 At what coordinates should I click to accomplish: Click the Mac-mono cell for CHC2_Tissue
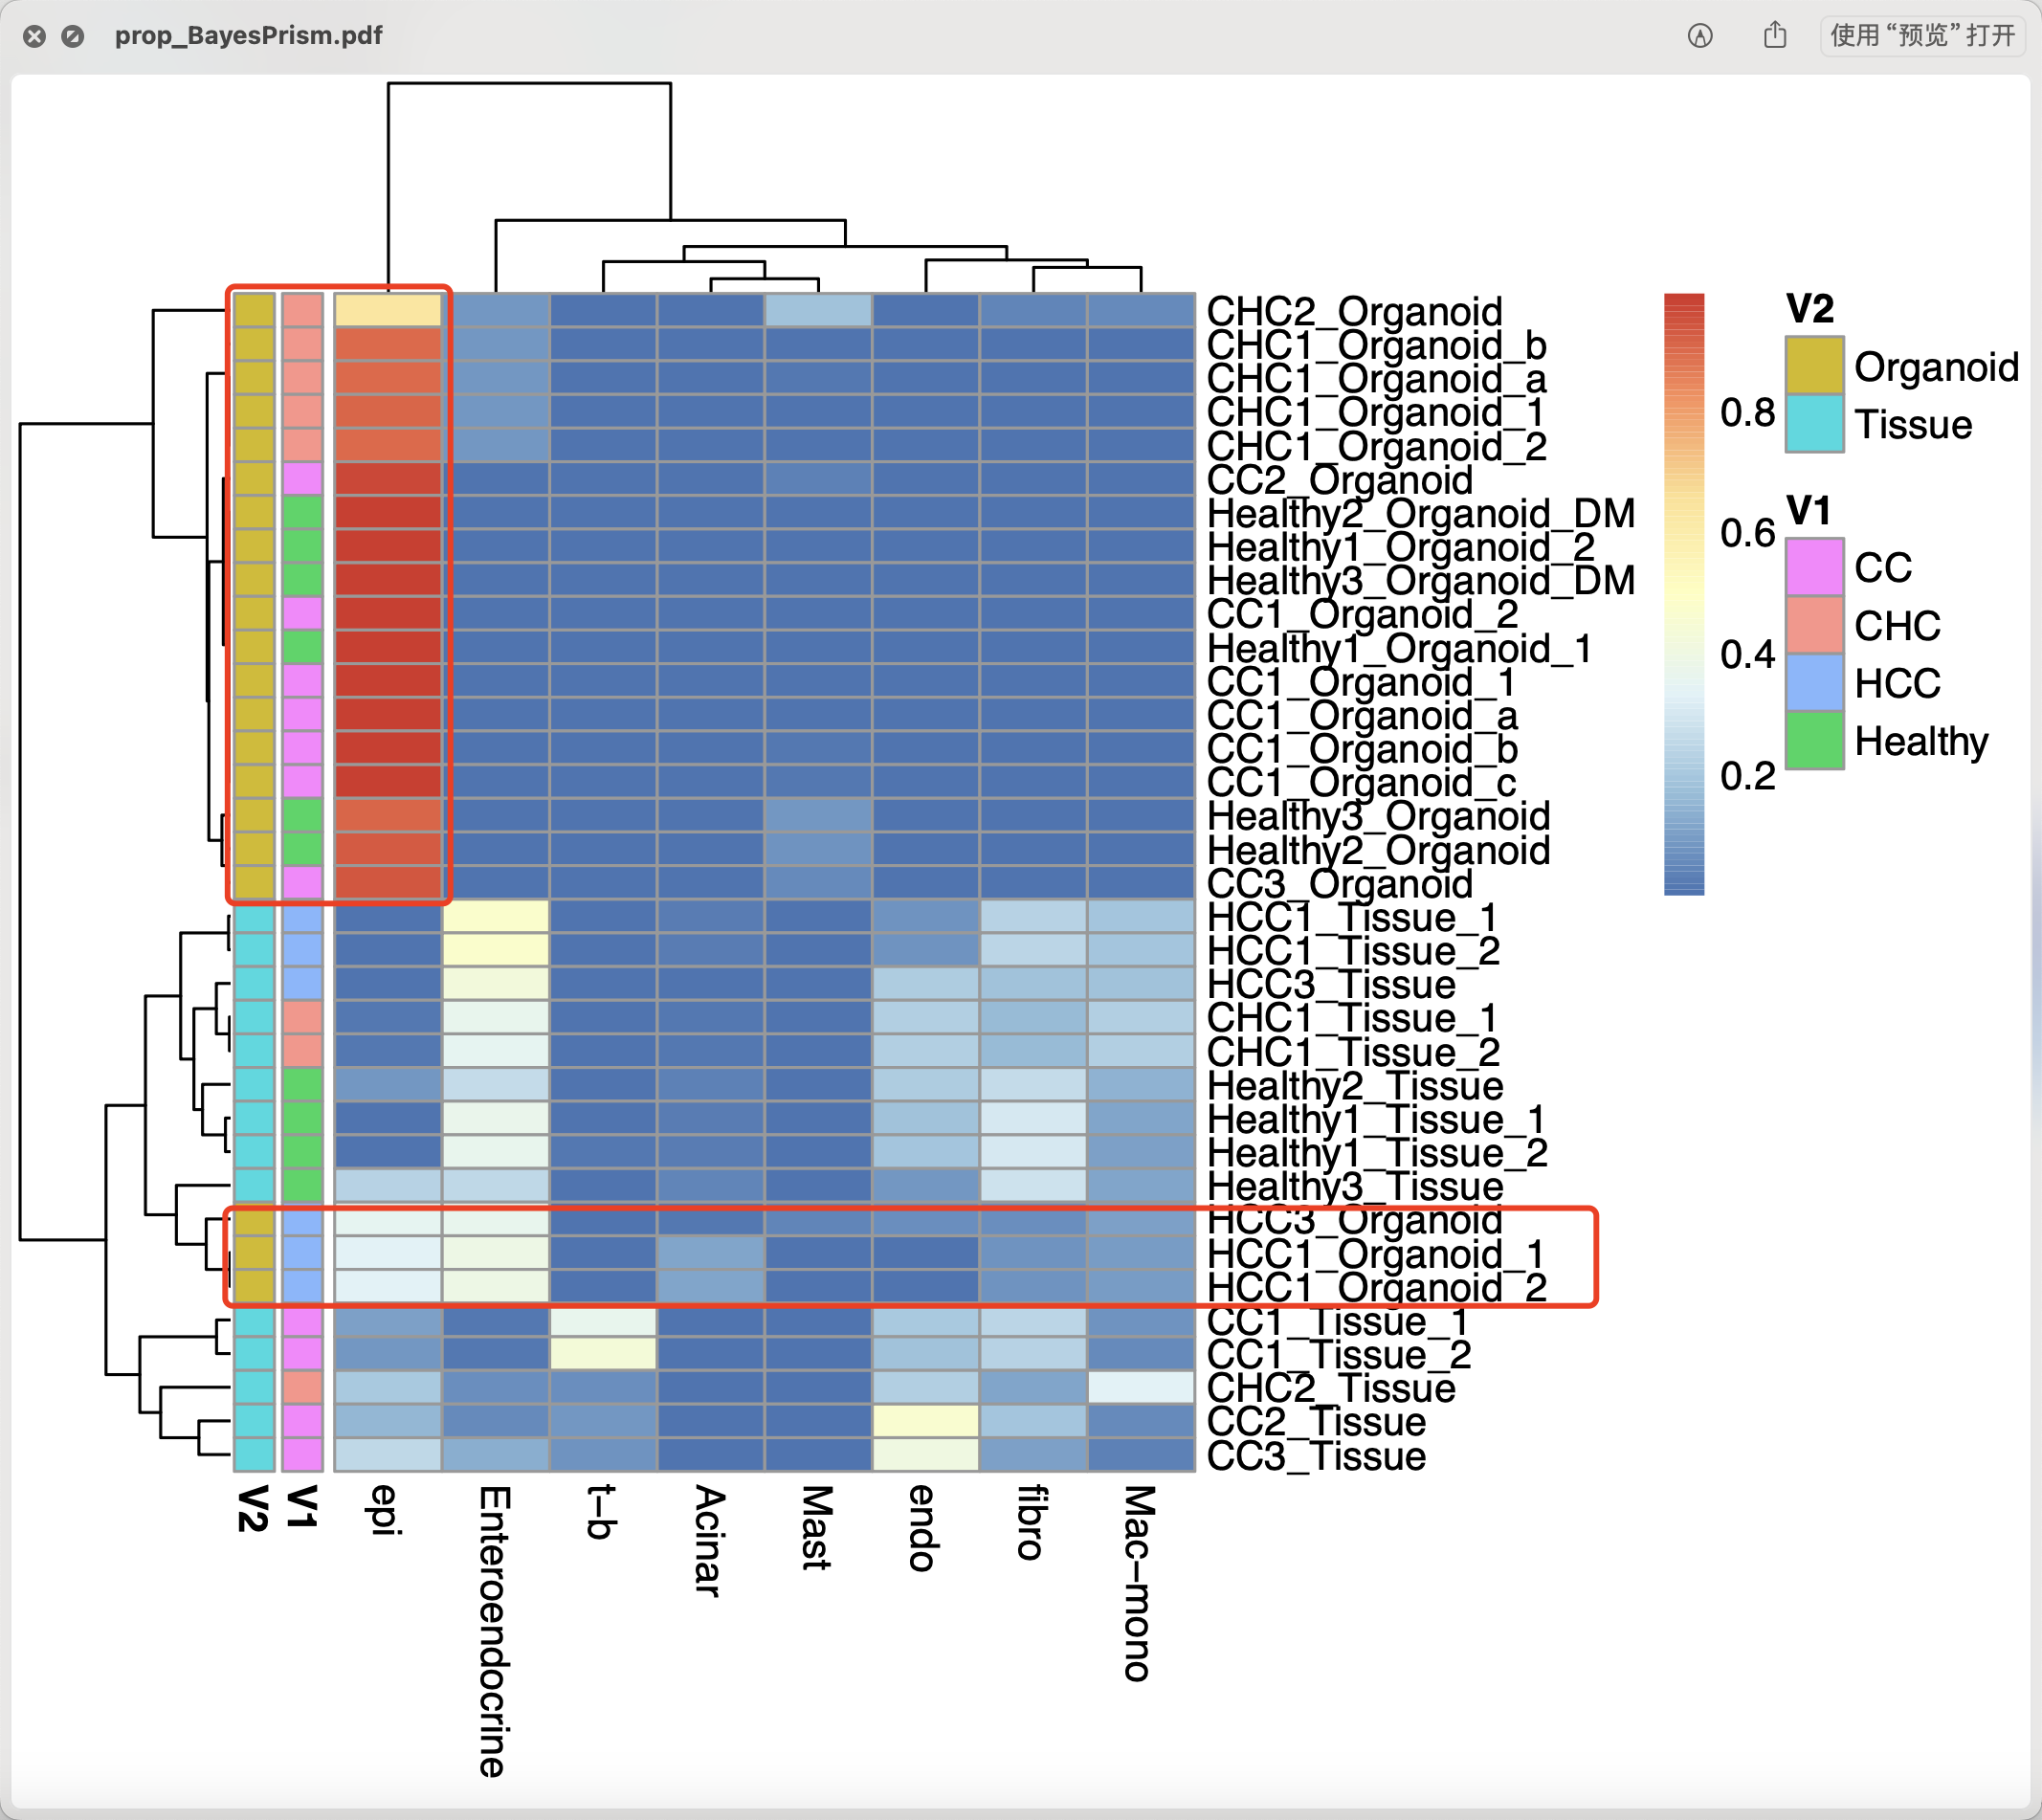coord(1141,1387)
